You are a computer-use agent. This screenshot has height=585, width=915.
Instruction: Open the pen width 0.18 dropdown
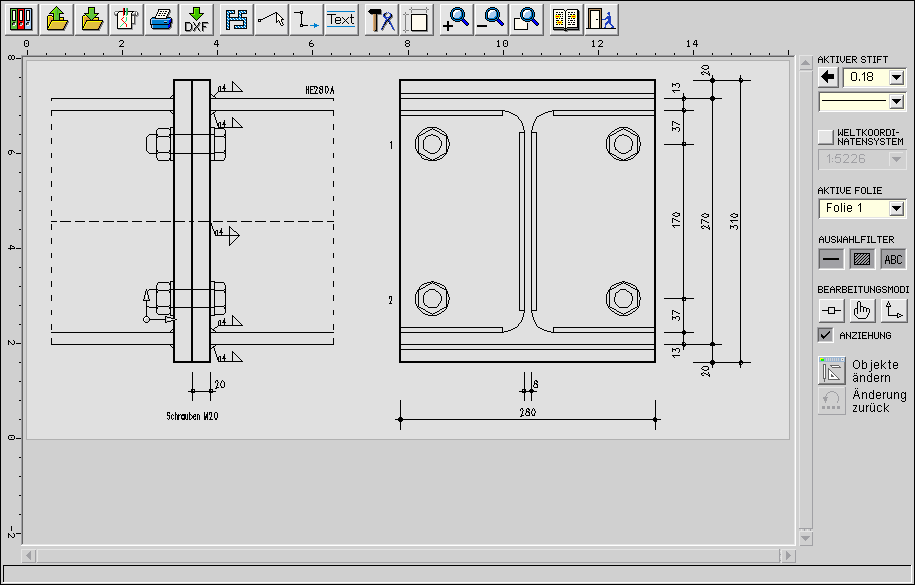(x=896, y=77)
